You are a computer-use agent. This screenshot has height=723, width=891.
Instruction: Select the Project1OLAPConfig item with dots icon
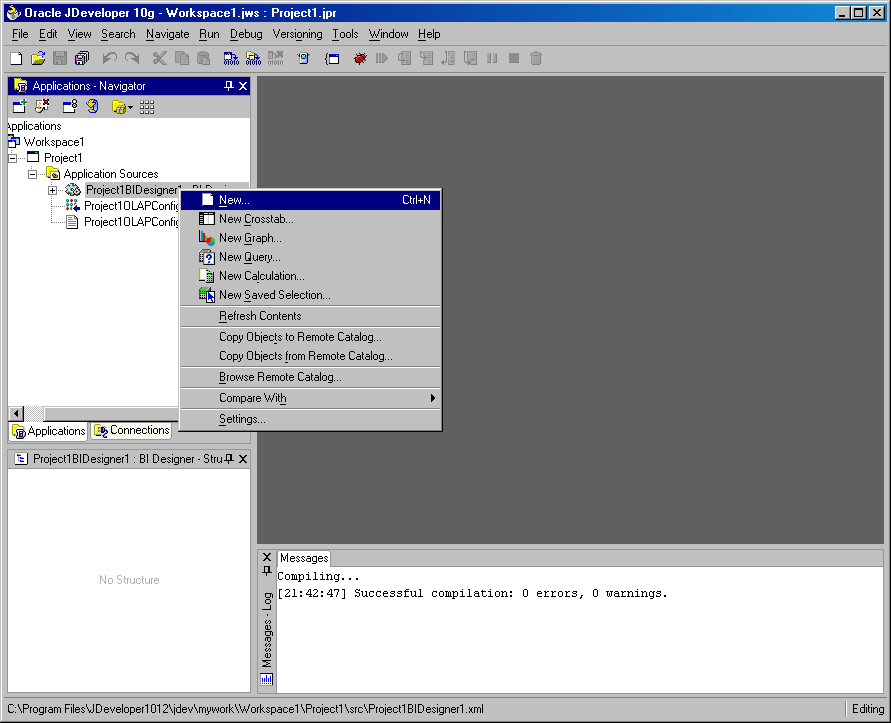131,206
